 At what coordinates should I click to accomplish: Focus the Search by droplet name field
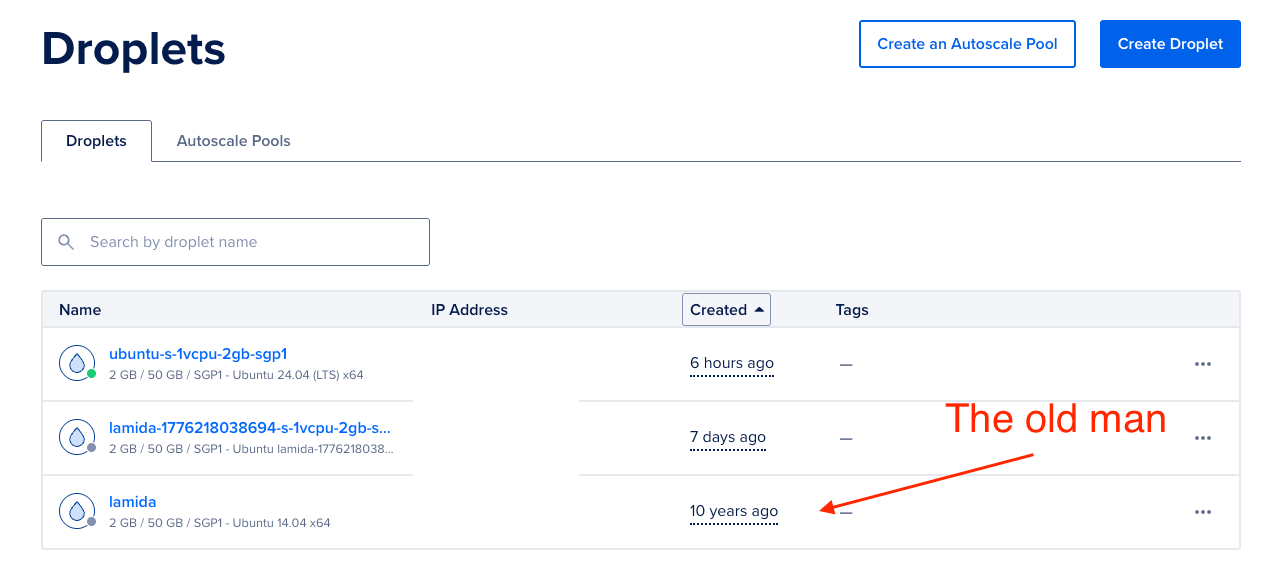coord(250,242)
